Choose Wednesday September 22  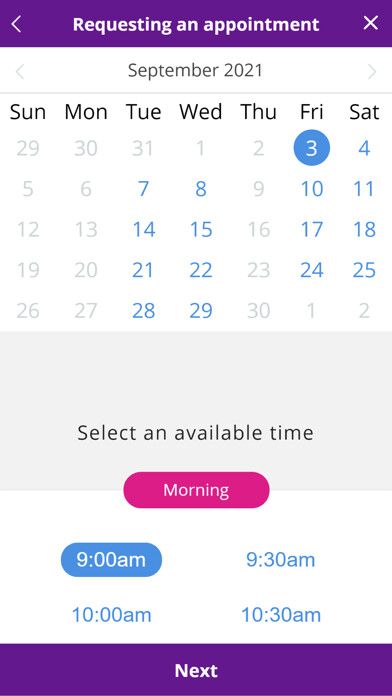tap(201, 270)
